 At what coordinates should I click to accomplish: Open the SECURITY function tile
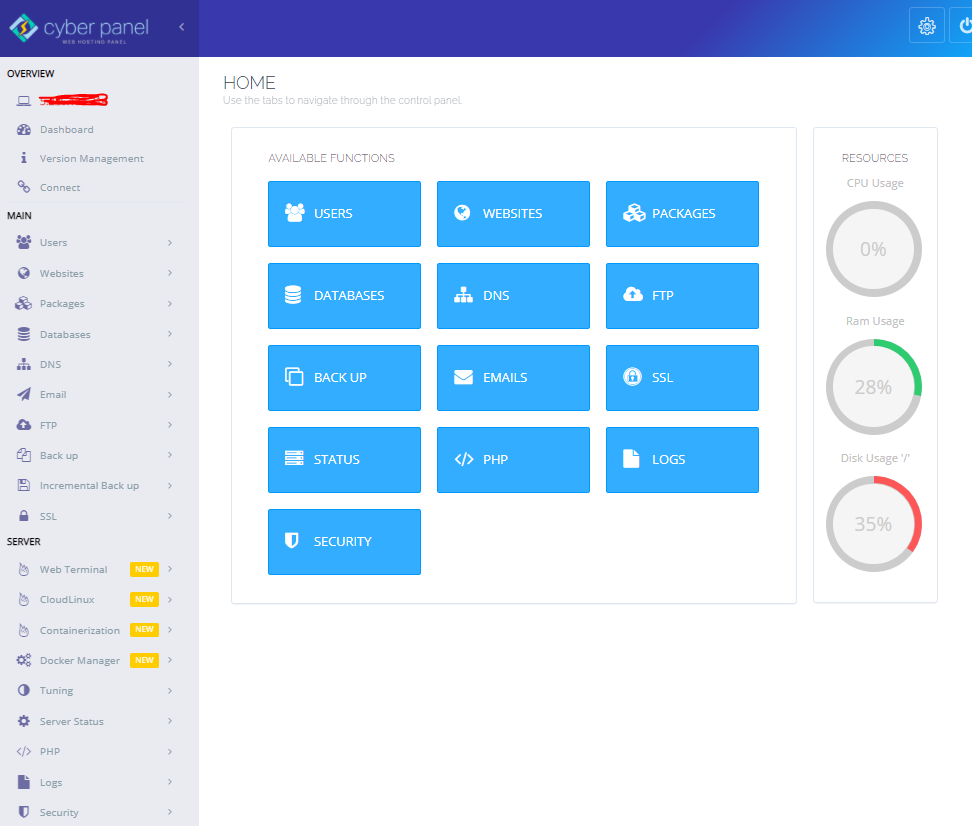344,542
